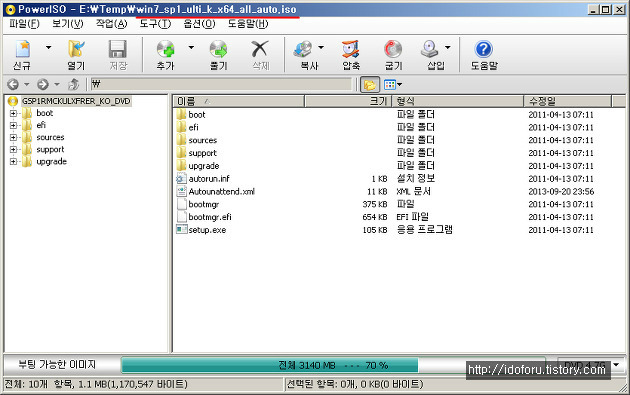Sort by 수정일 column header
630x395 pixels.
click(x=567, y=101)
